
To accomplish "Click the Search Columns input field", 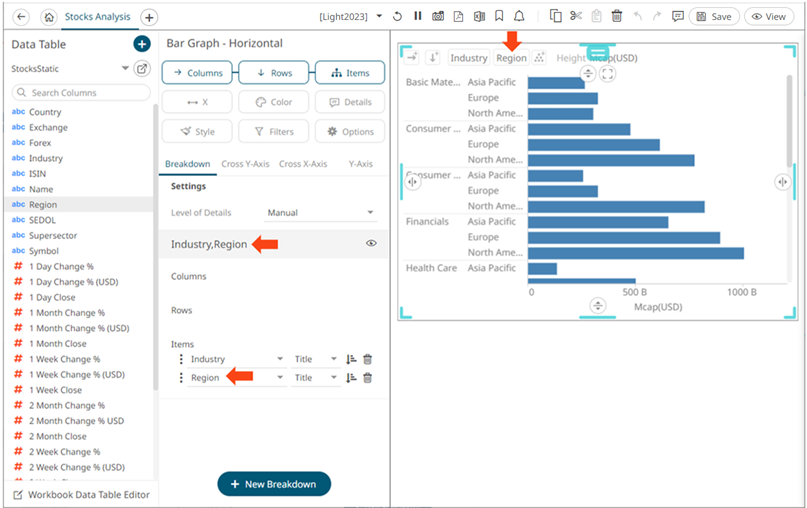I will click(82, 93).
